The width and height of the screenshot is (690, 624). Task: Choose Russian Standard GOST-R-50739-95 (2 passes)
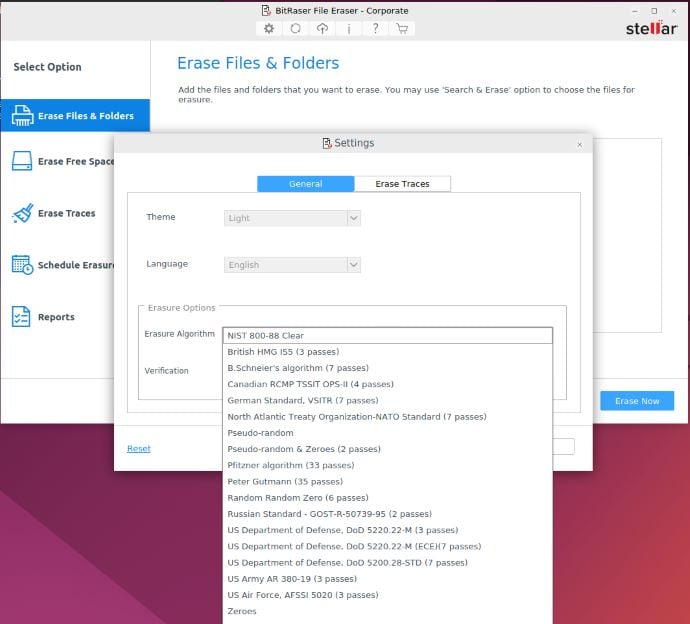tap(387, 514)
